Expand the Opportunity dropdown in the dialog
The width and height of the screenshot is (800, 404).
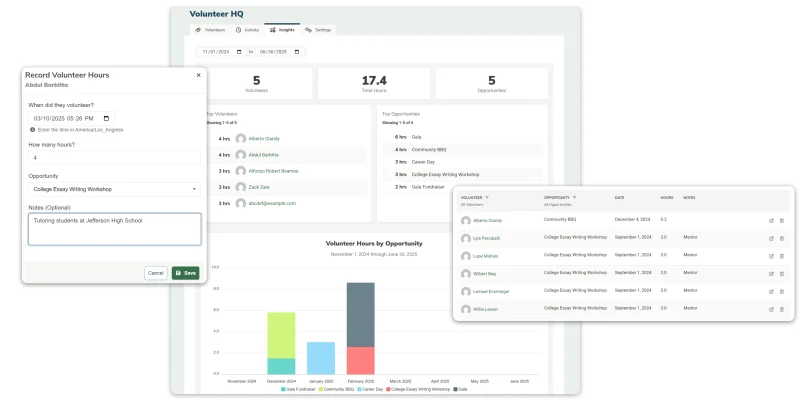(114, 189)
